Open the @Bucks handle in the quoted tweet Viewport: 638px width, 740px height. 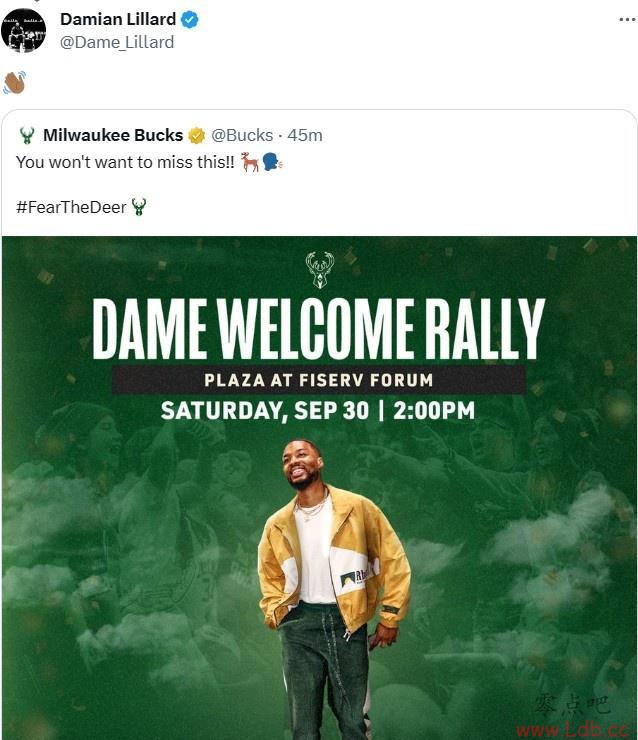pos(242,135)
